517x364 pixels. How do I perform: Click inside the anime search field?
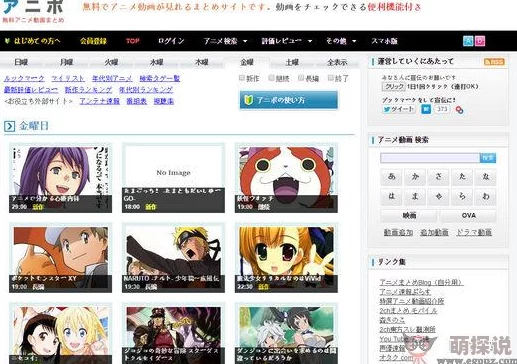click(430, 158)
